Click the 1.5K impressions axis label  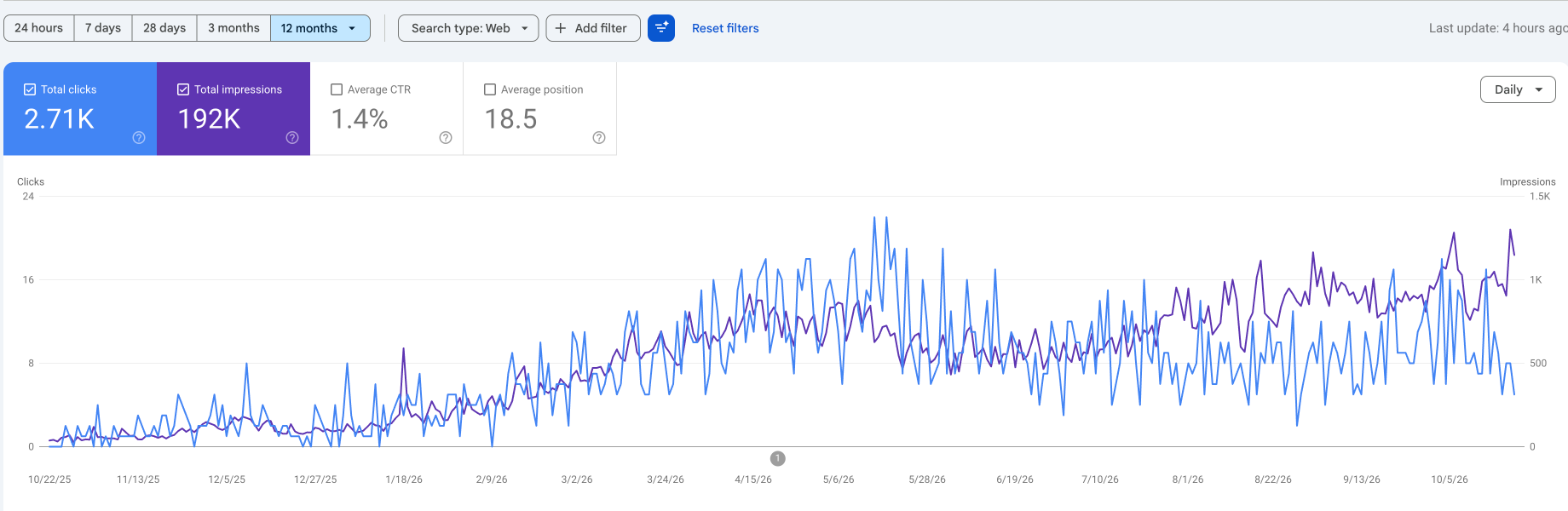pos(1541,196)
